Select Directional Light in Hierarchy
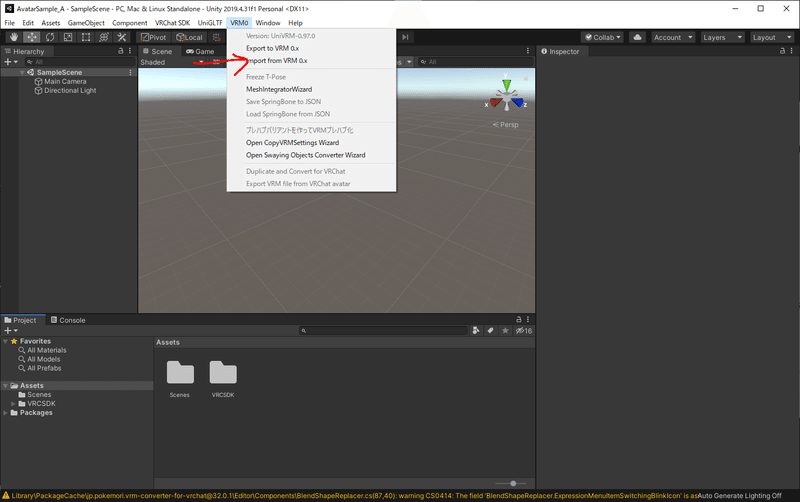800x502 pixels. (x=69, y=90)
